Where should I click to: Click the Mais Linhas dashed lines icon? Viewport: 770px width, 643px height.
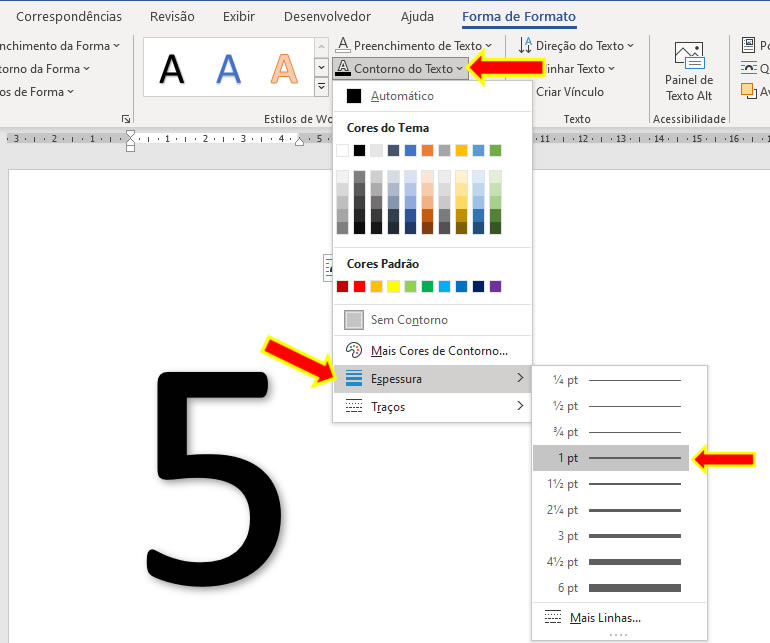tap(552, 617)
